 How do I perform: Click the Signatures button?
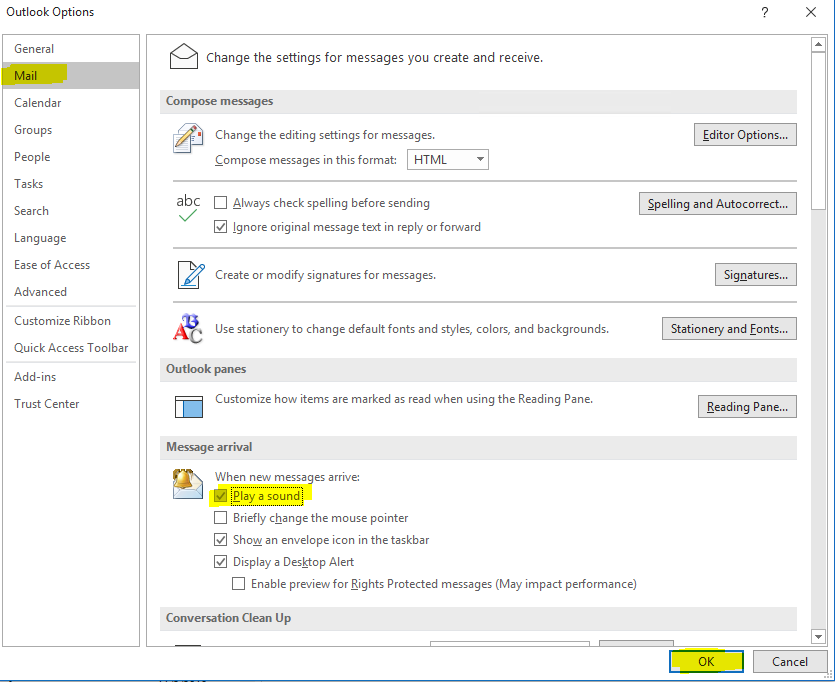[x=756, y=275]
